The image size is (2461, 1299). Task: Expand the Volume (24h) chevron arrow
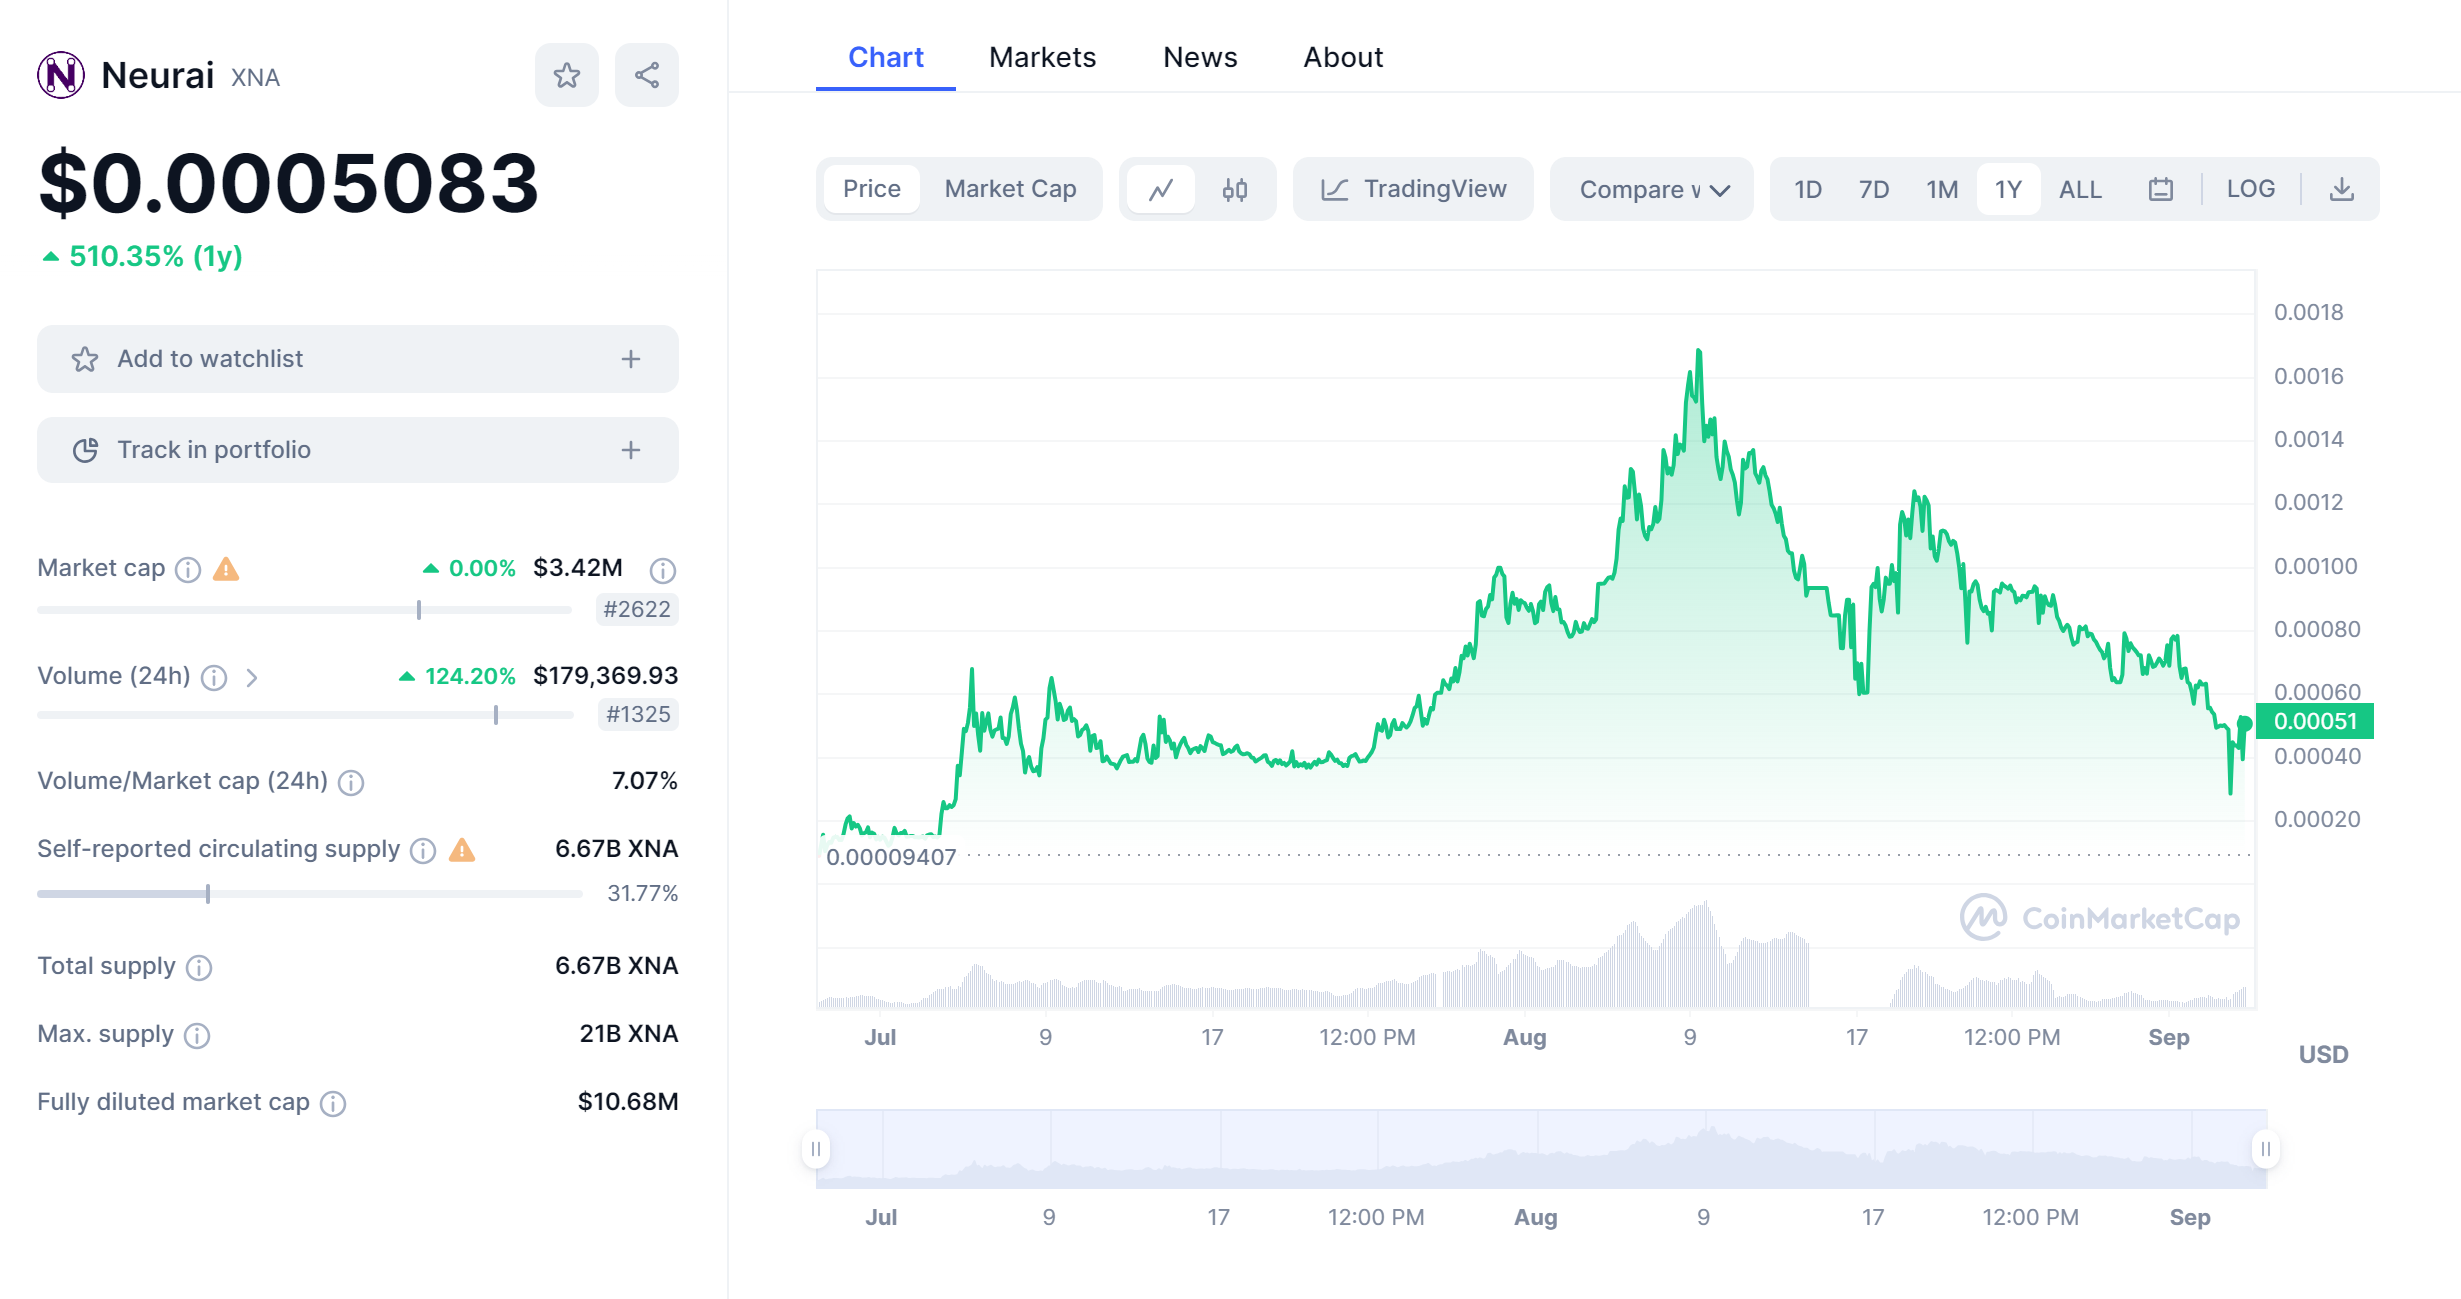252,678
